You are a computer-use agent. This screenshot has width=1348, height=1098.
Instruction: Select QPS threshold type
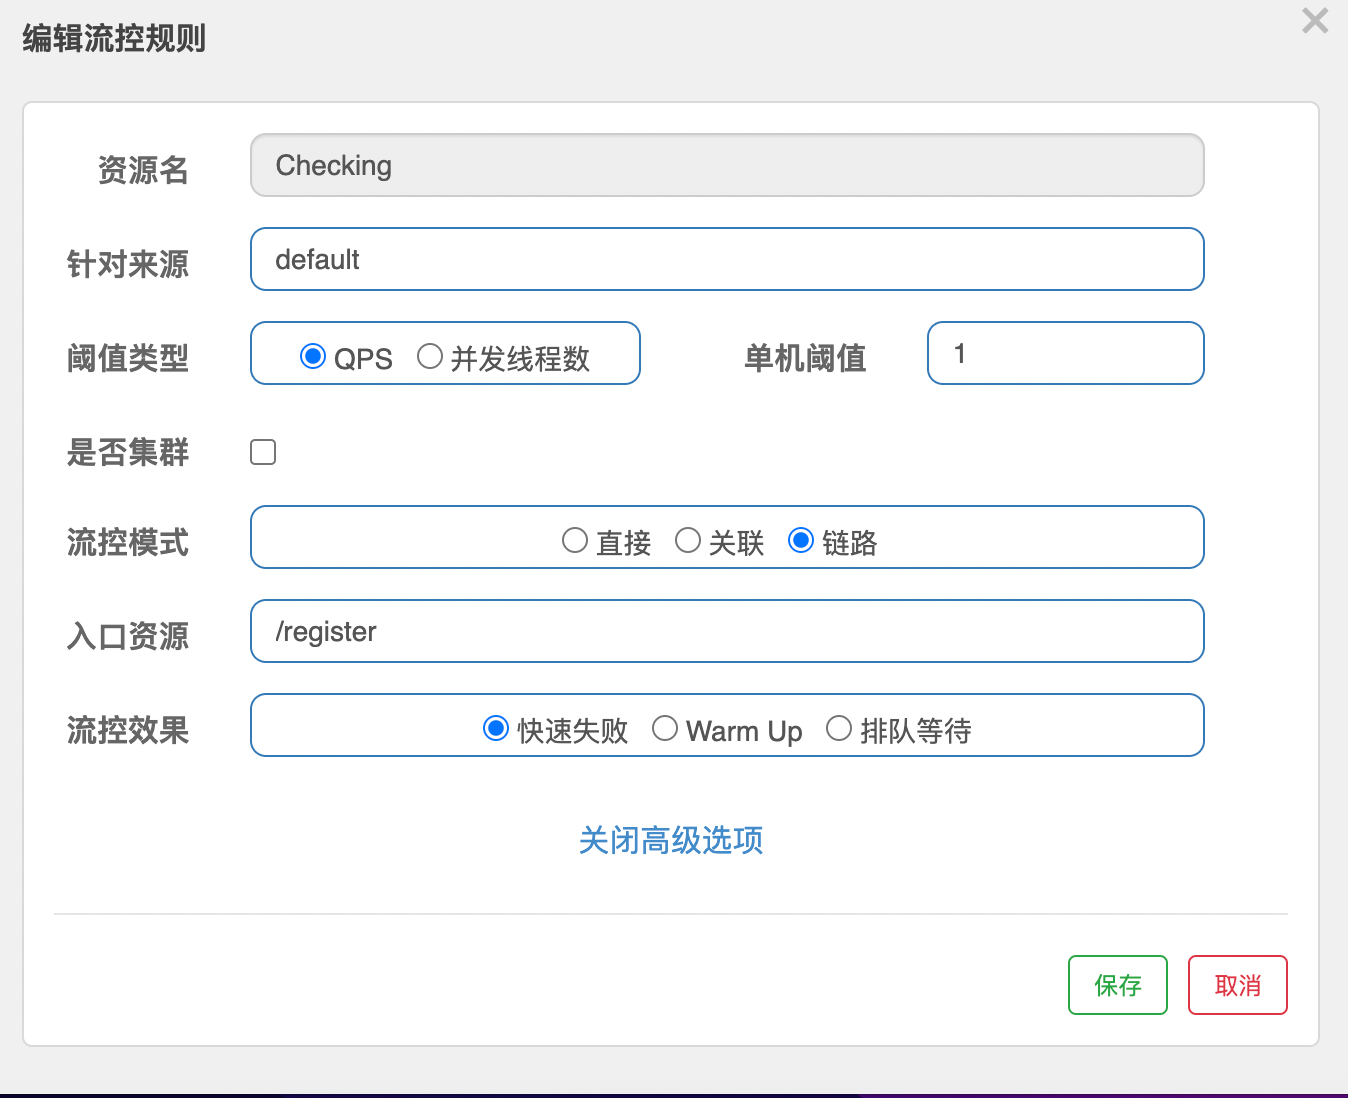pos(313,356)
